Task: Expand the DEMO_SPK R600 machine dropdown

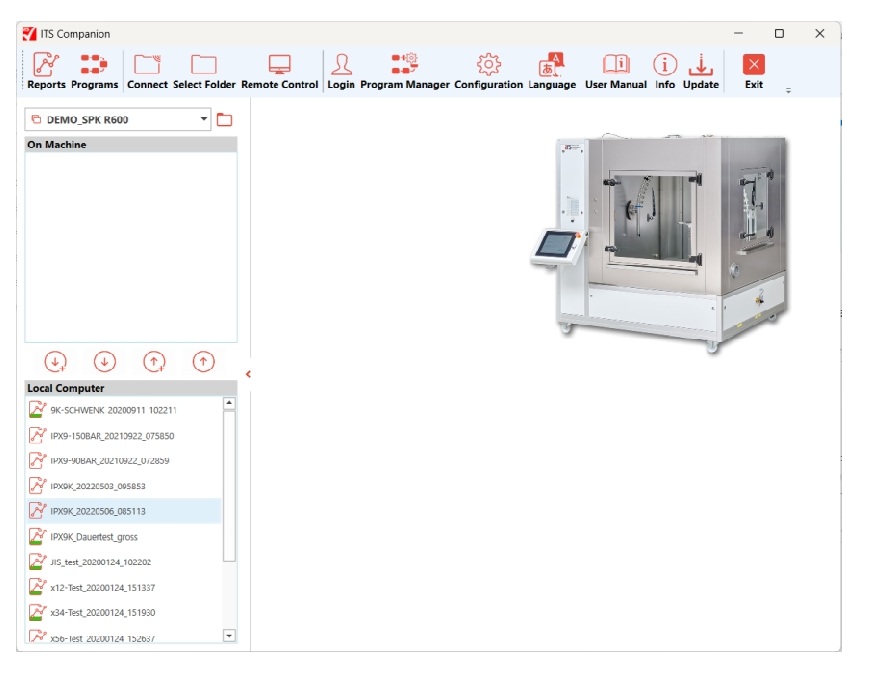Action: pos(204,120)
